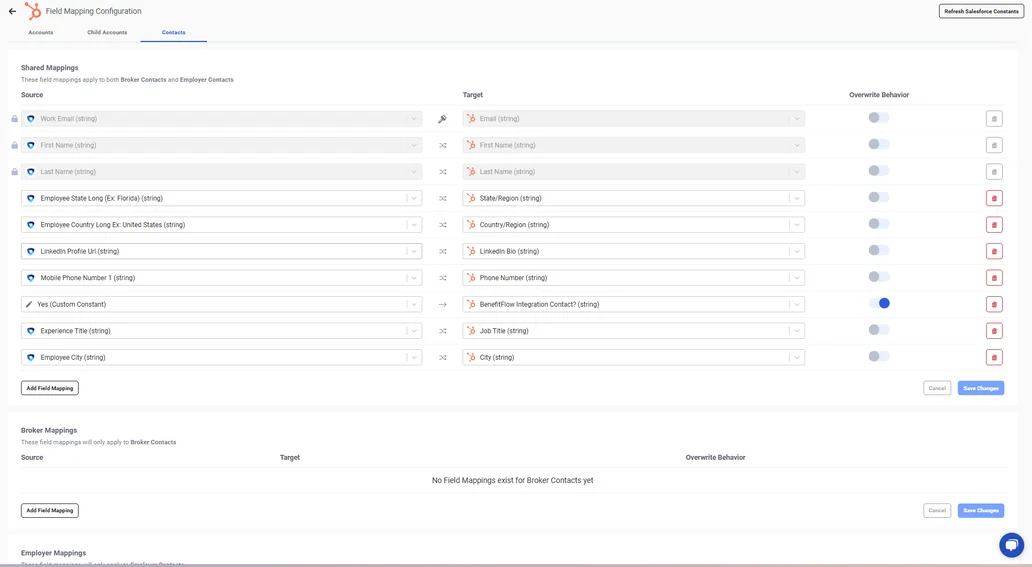Toggle overwrite for Email mapping
Screen dimensions: 1032x567
point(879,117)
